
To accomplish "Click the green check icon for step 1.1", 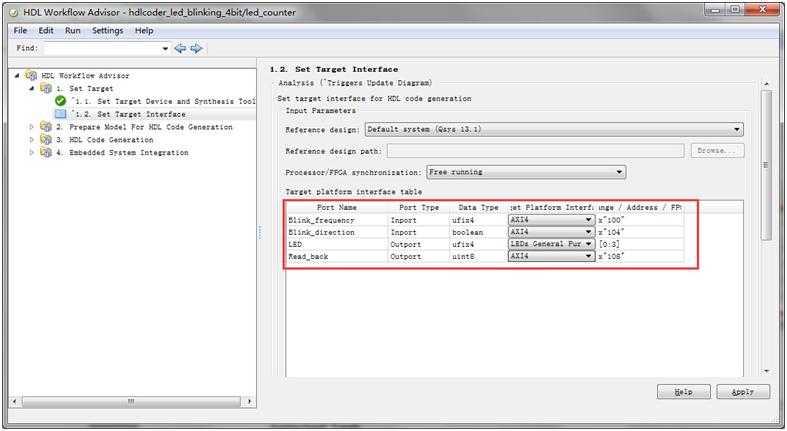I will coord(60,101).
